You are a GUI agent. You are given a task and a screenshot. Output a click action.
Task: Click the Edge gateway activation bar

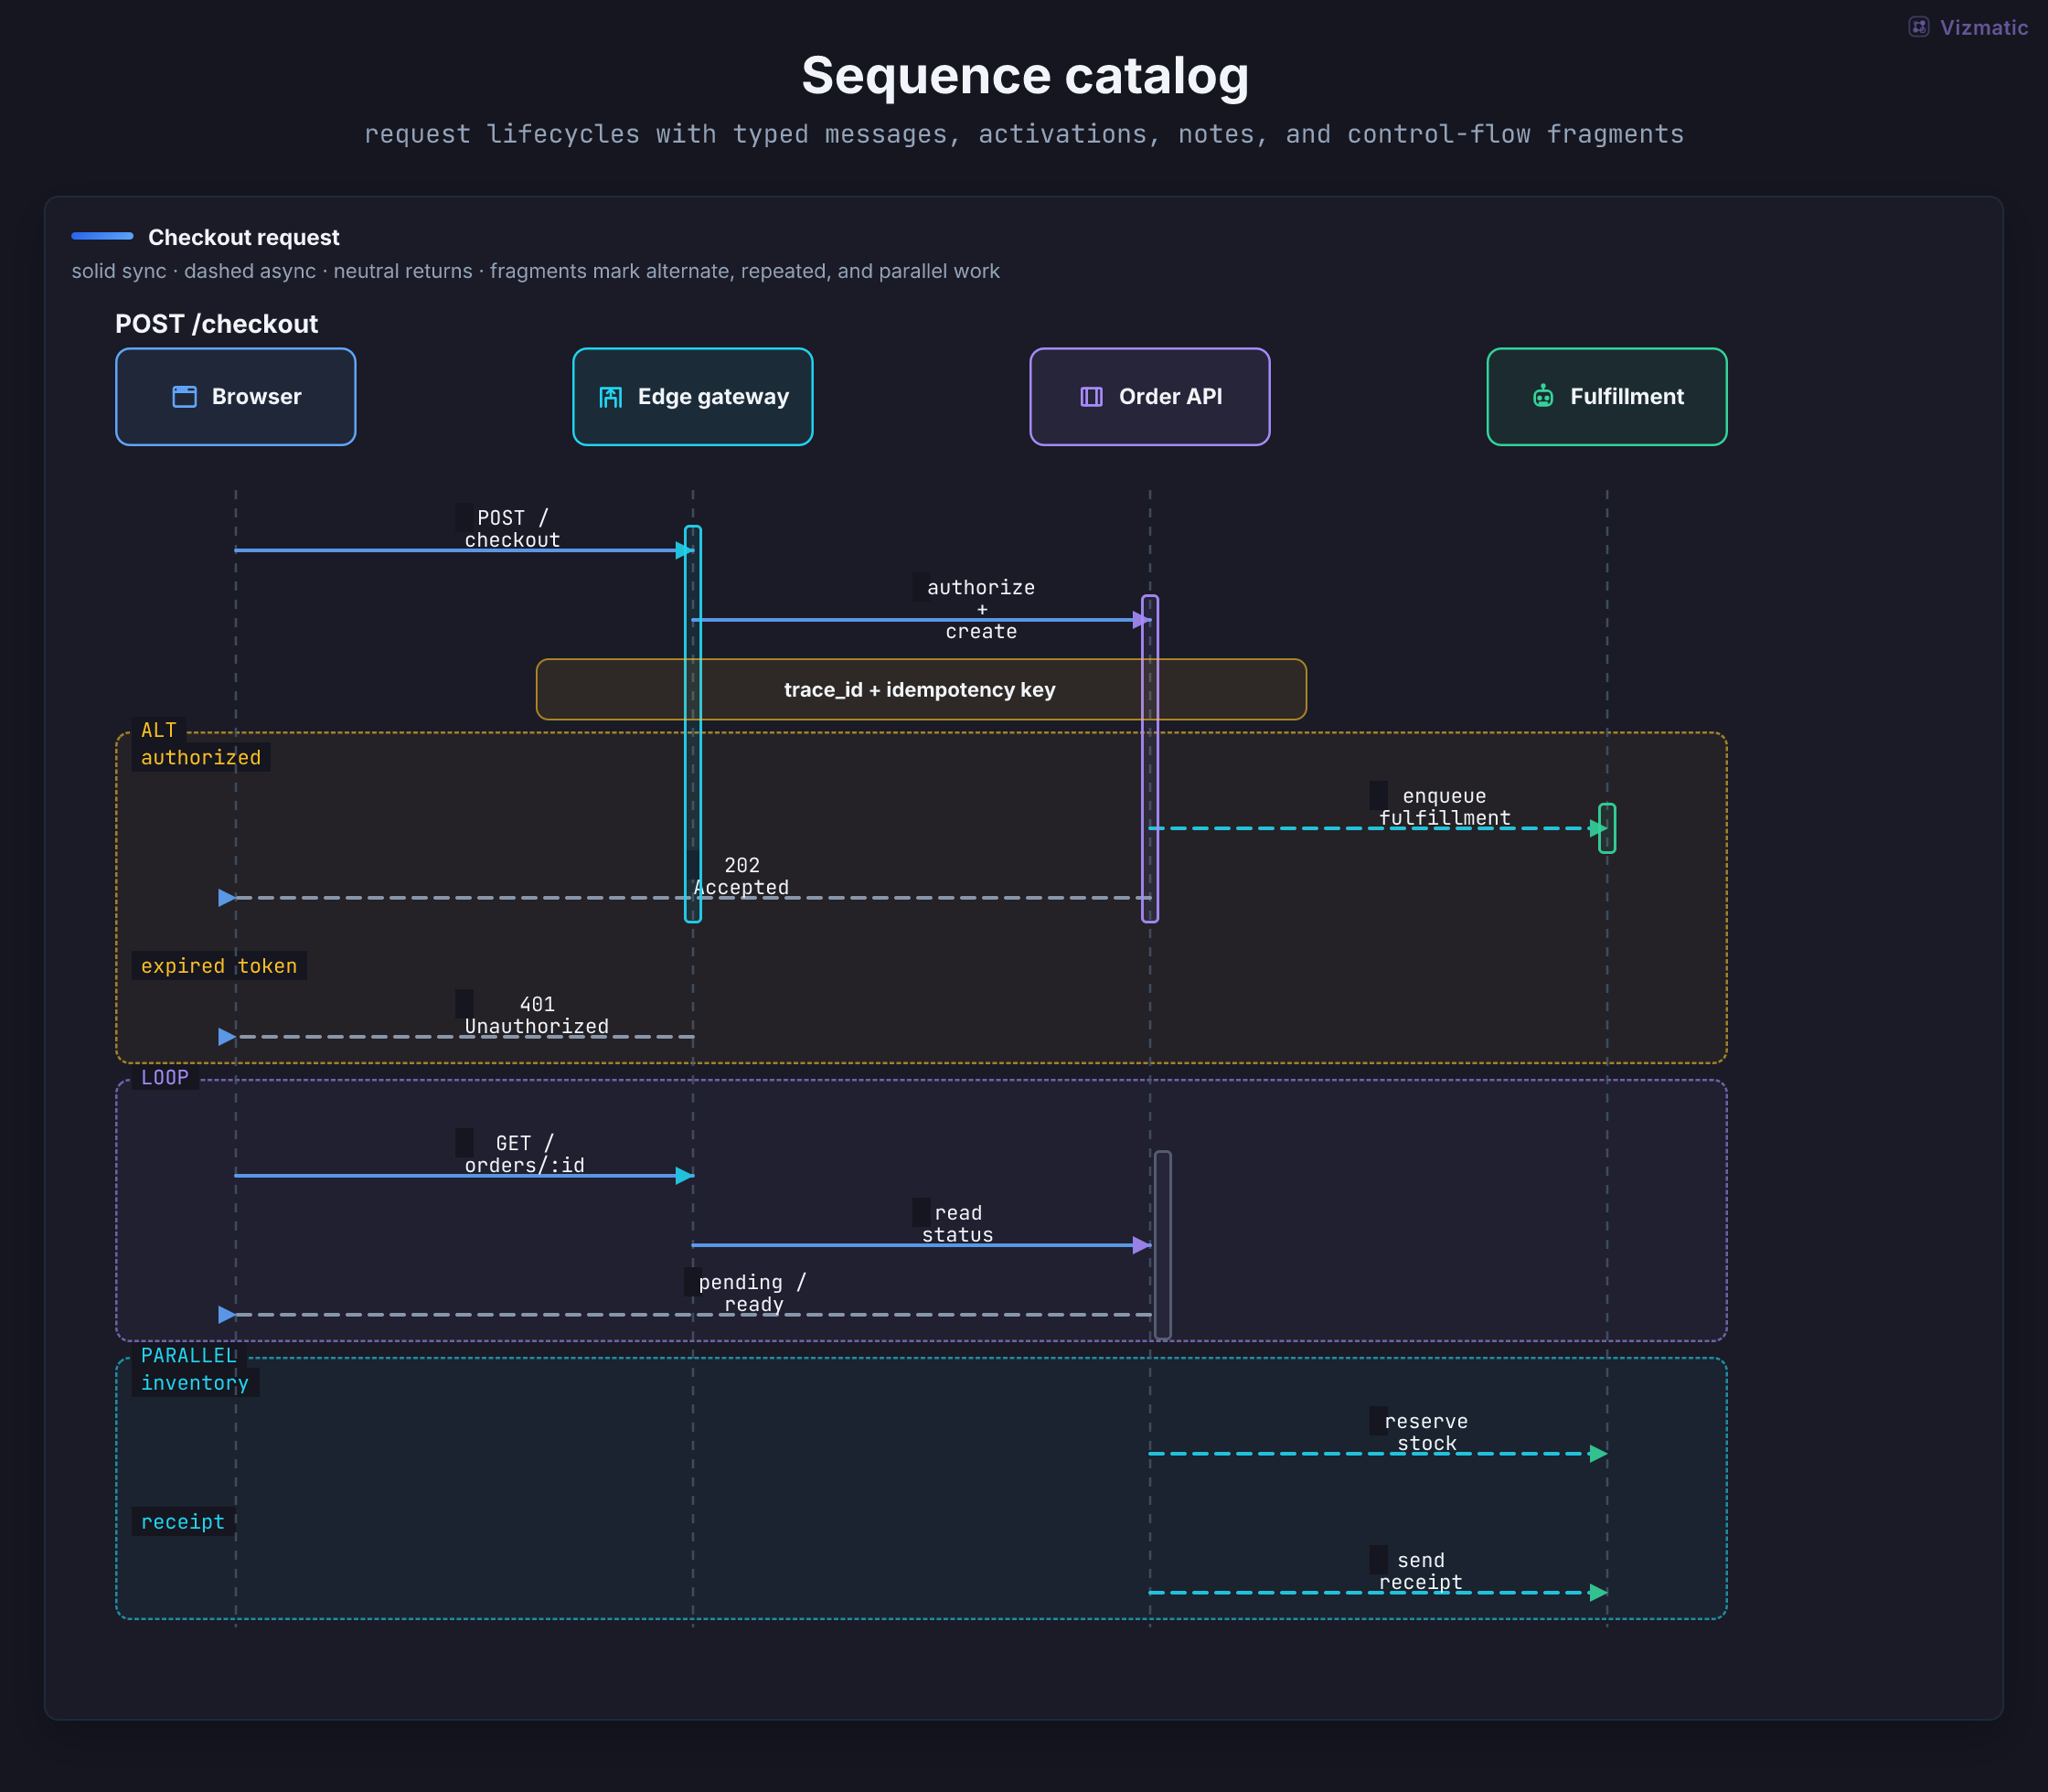tap(693, 724)
